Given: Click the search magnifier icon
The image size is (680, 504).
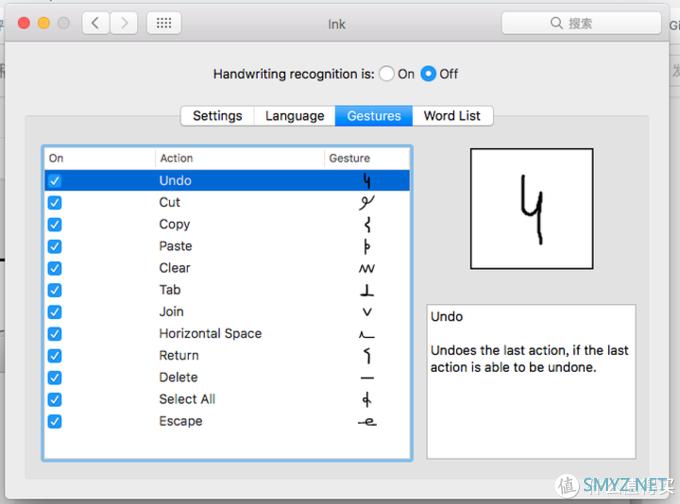Looking at the screenshot, I should click(x=556, y=23).
